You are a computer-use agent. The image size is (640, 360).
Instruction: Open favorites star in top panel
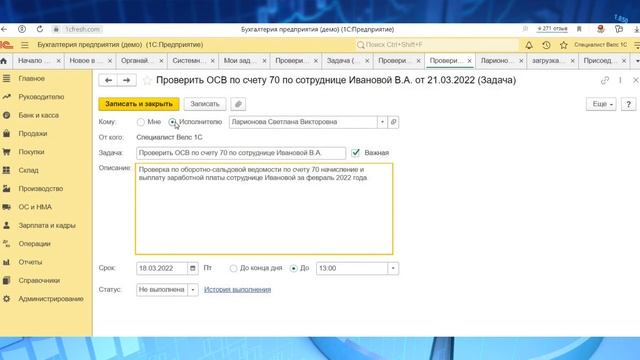[x=564, y=45]
